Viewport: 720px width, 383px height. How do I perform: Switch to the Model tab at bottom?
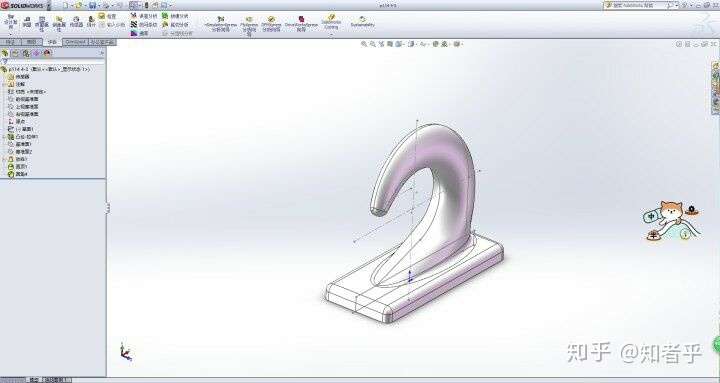34,380
